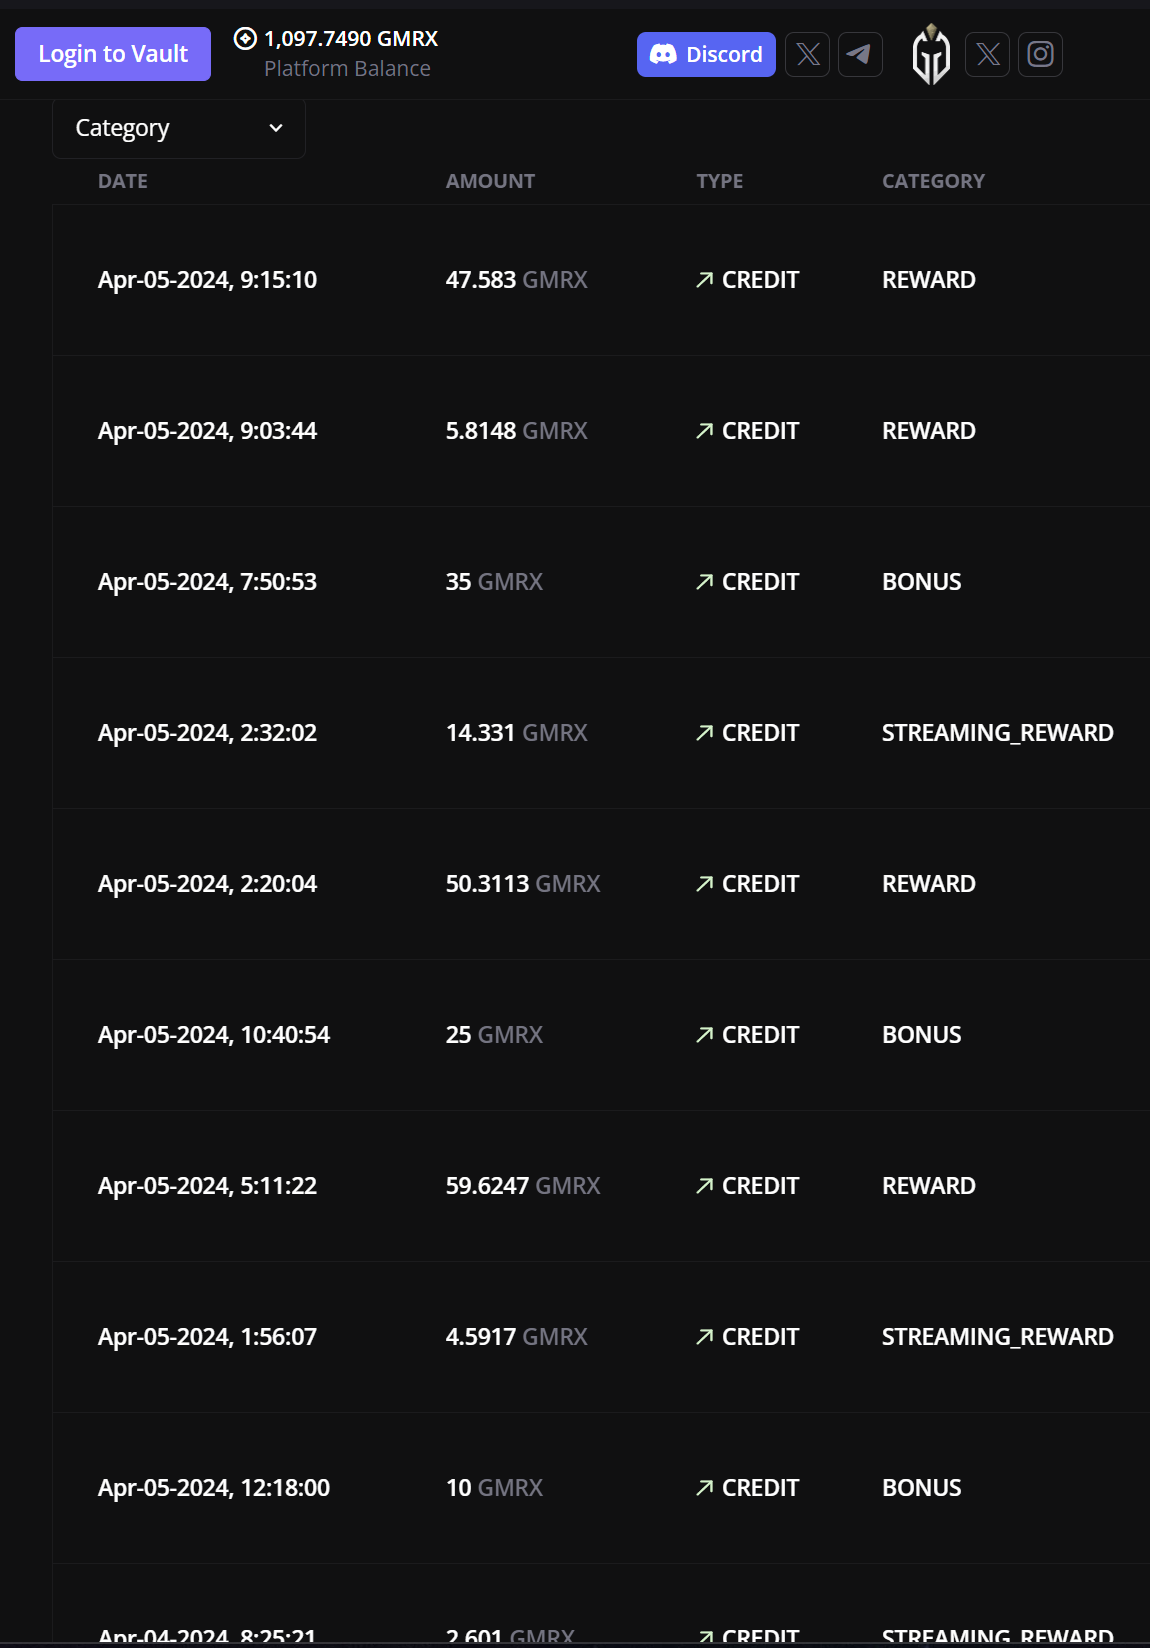Viewport: 1150px width, 1648px height.
Task: Expand the Category filter dropdown
Action: pyautogui.click(x=178, y=128)
